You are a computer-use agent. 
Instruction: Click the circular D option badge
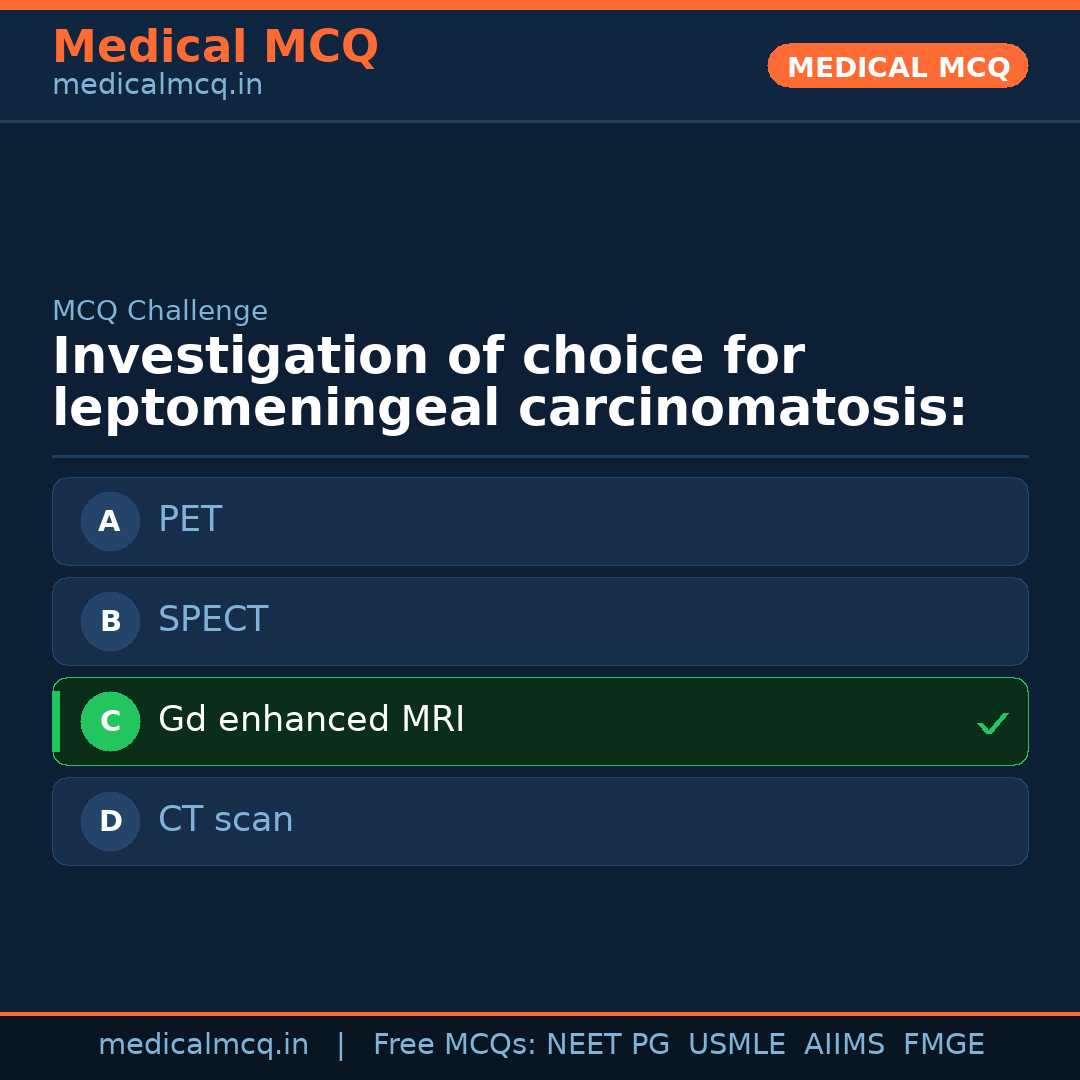click(x=110, y=821)
